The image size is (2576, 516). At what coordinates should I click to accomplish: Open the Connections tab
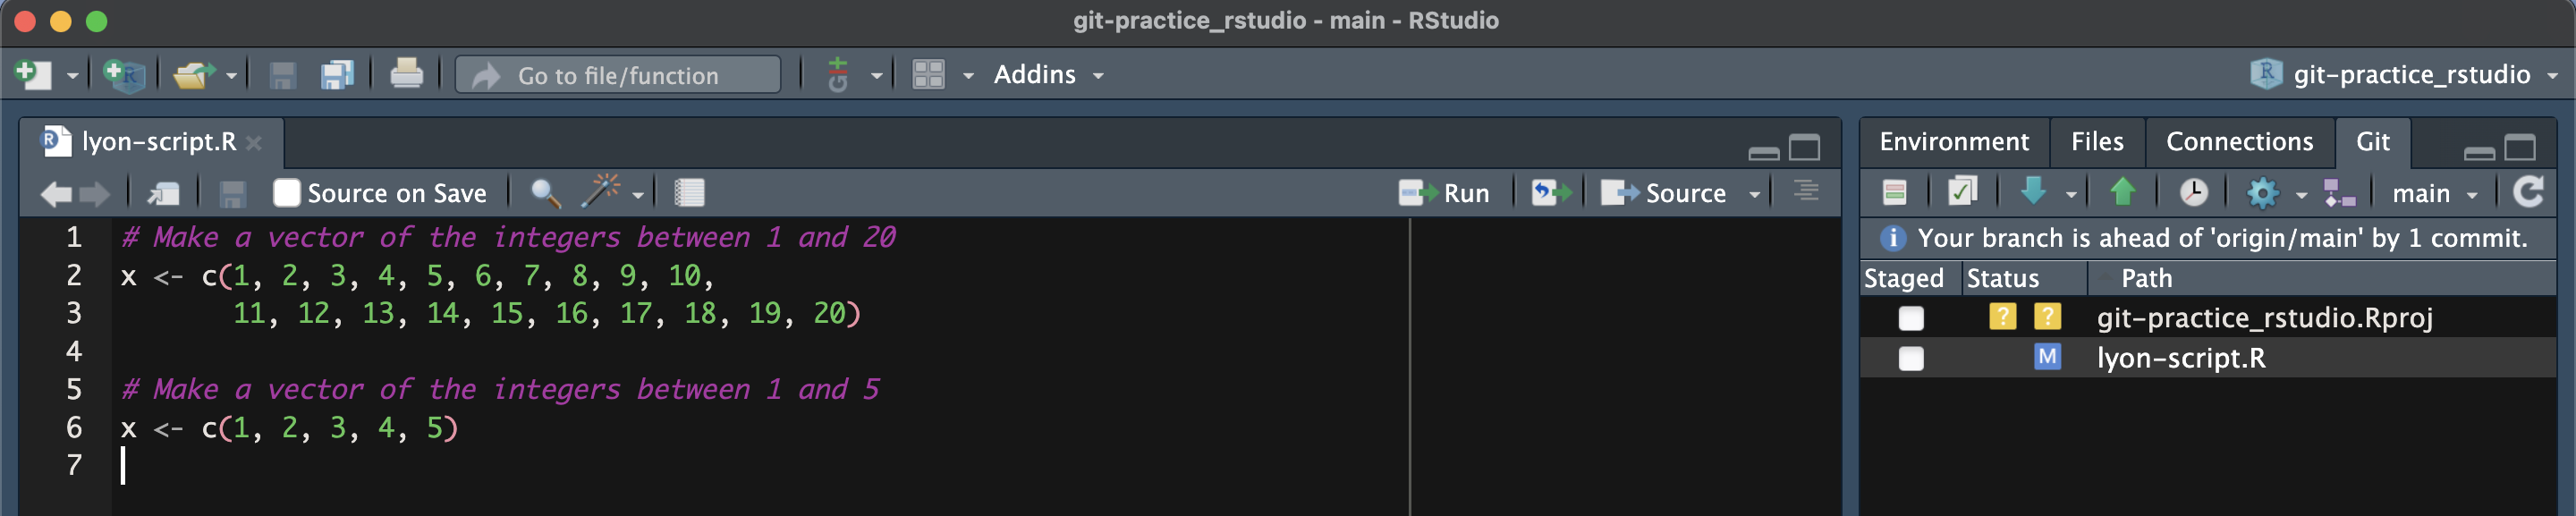pyautogui.click(x=2239, y=141)
